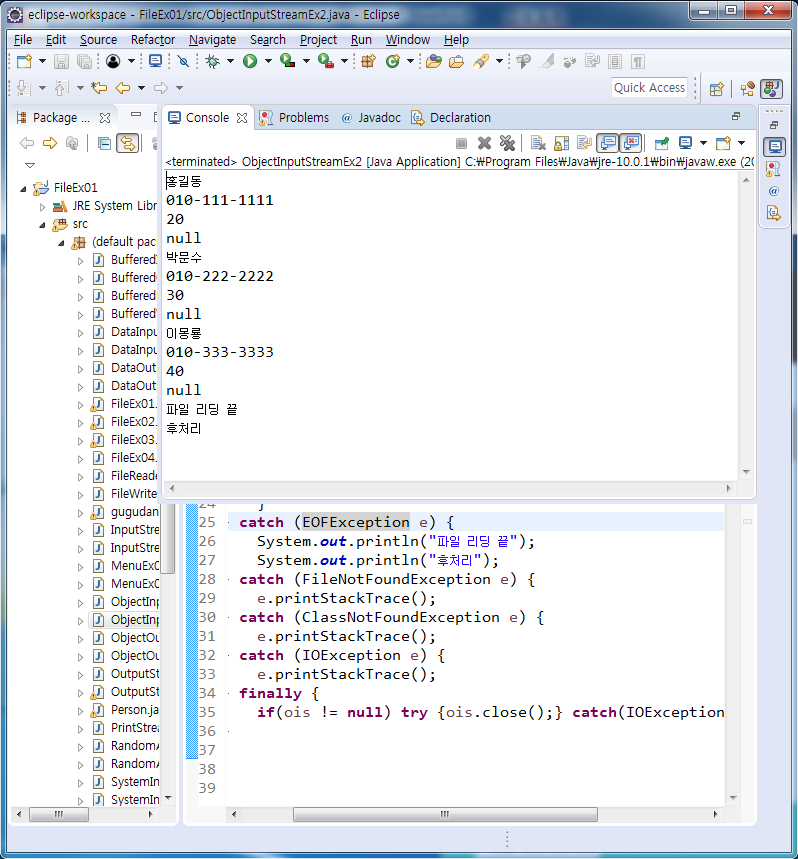
Task: Click External Tools run icon
Action: 326,61
